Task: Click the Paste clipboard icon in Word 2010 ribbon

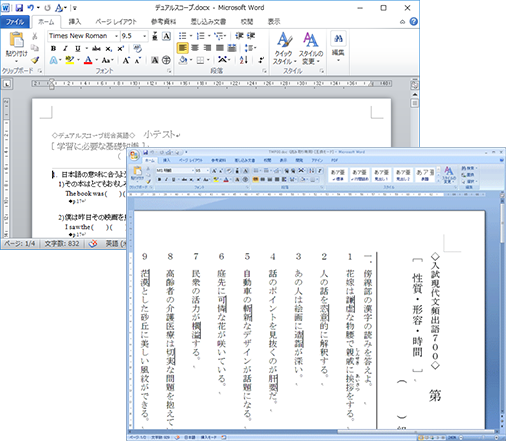Action: coord(16,40)
